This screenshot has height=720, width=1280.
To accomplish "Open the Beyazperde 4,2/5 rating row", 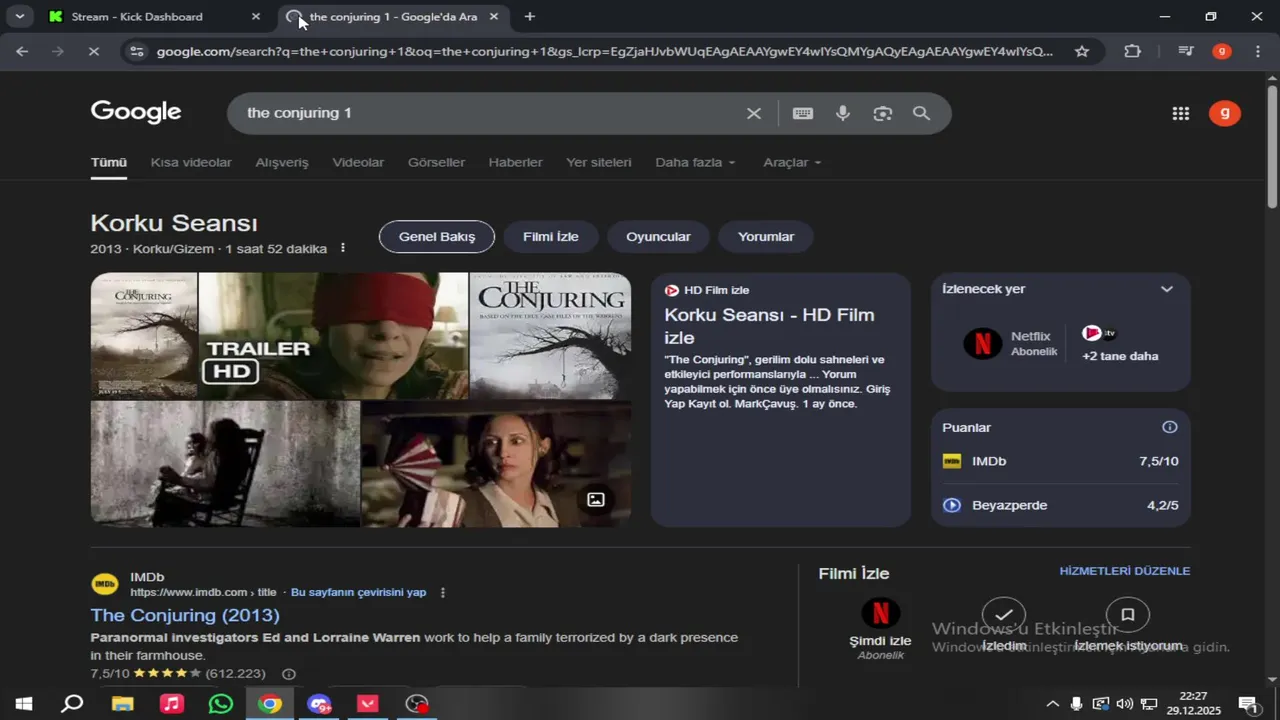I will tap(1061, 505).
